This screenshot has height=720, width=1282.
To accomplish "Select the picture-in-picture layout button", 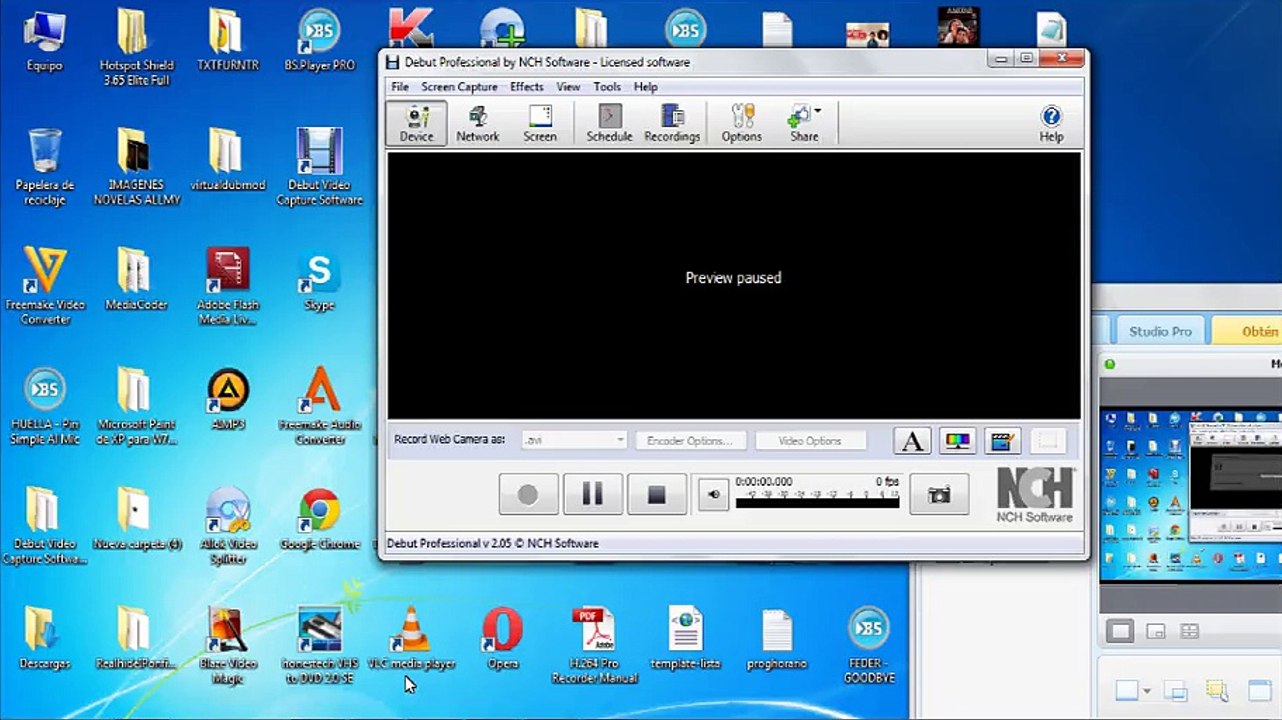I will click(x=1155, y=631).
